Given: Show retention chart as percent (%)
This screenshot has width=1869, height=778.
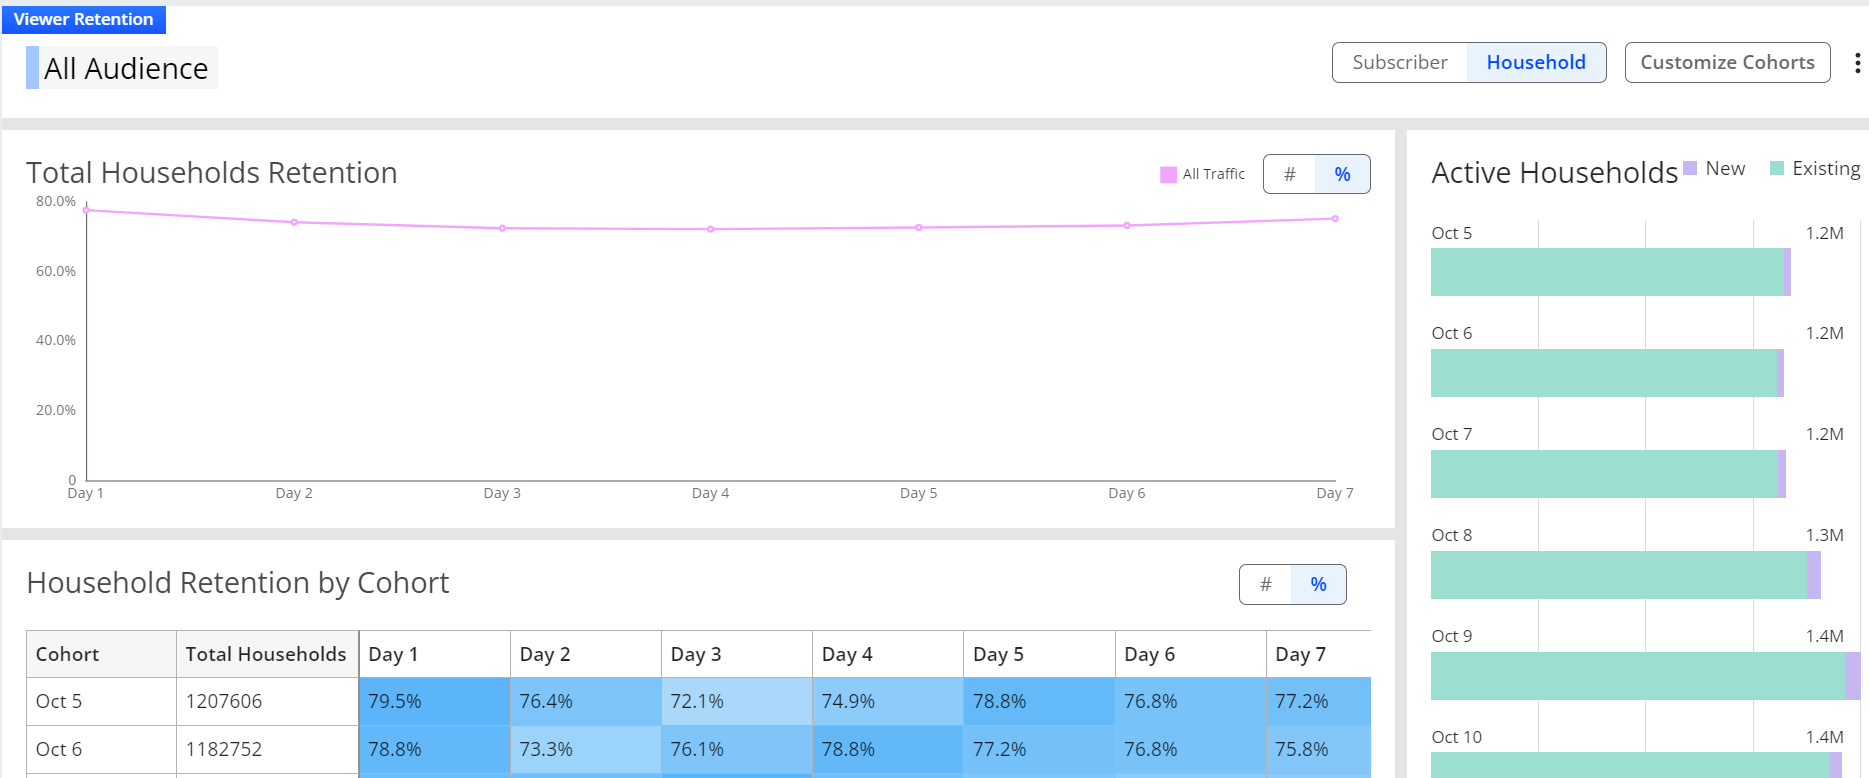Looking at the screenshot, I should (x=1342, y=174).
